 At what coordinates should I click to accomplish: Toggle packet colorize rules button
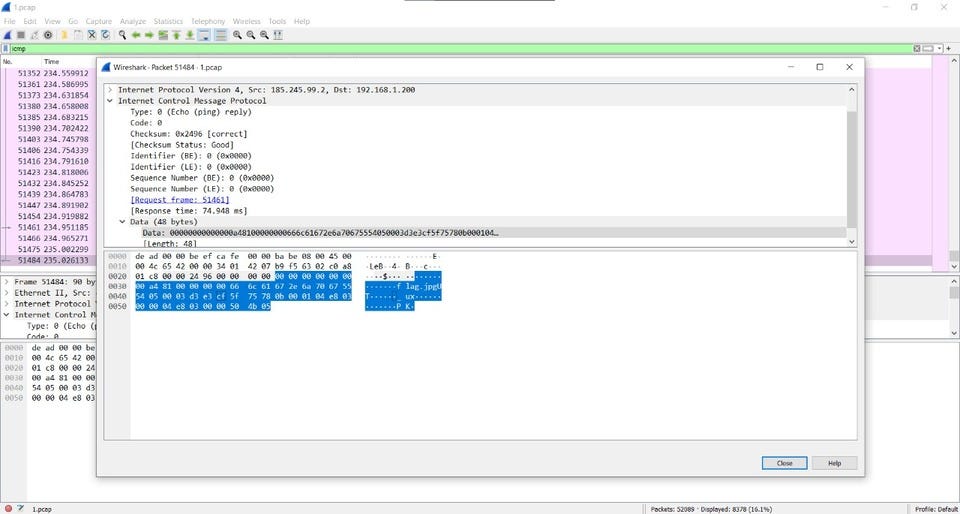[x=220, y=35]
